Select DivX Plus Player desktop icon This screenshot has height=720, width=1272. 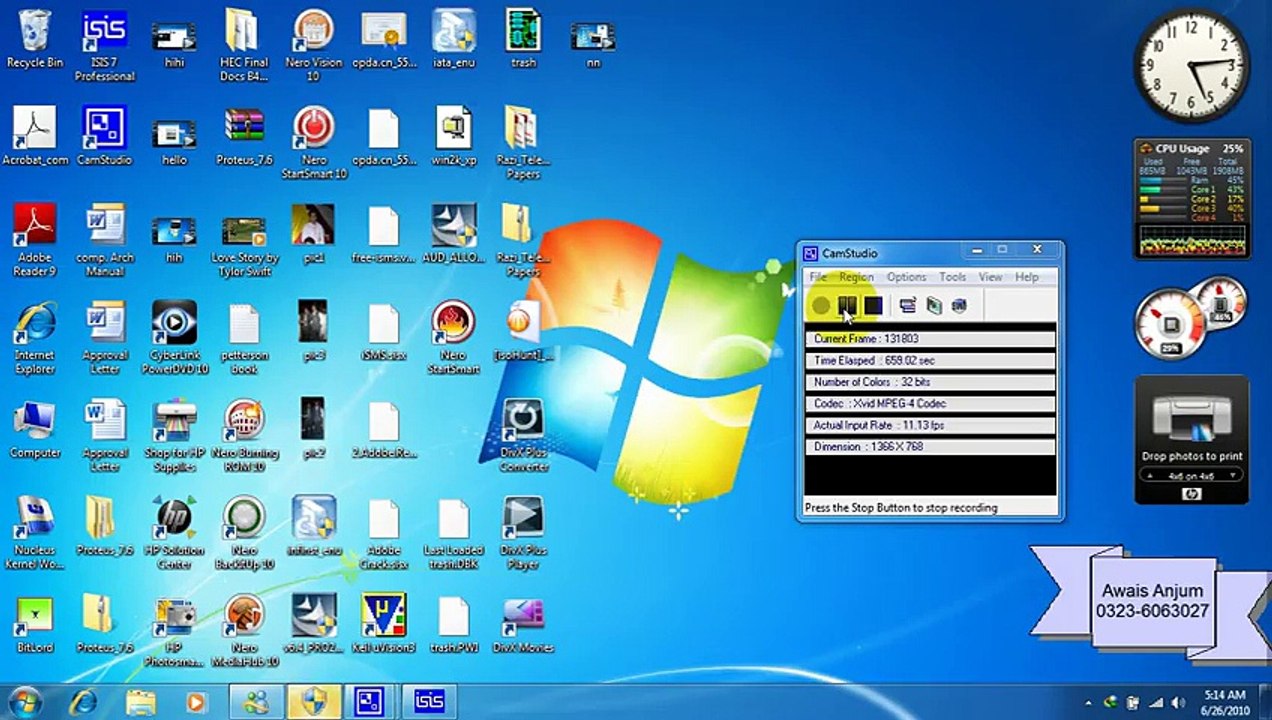pos(523,533)
